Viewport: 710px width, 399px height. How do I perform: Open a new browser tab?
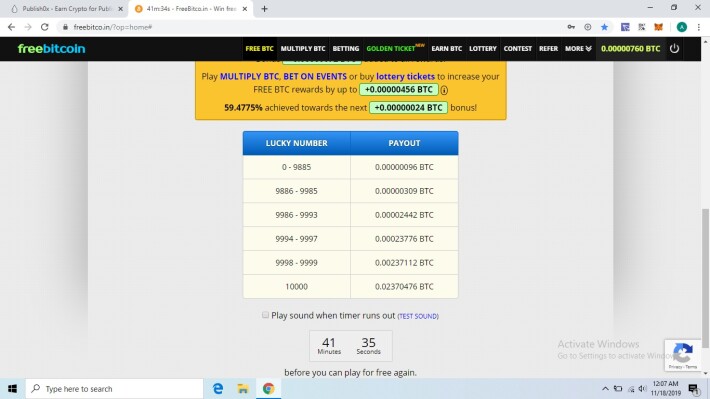pos(264,9)
